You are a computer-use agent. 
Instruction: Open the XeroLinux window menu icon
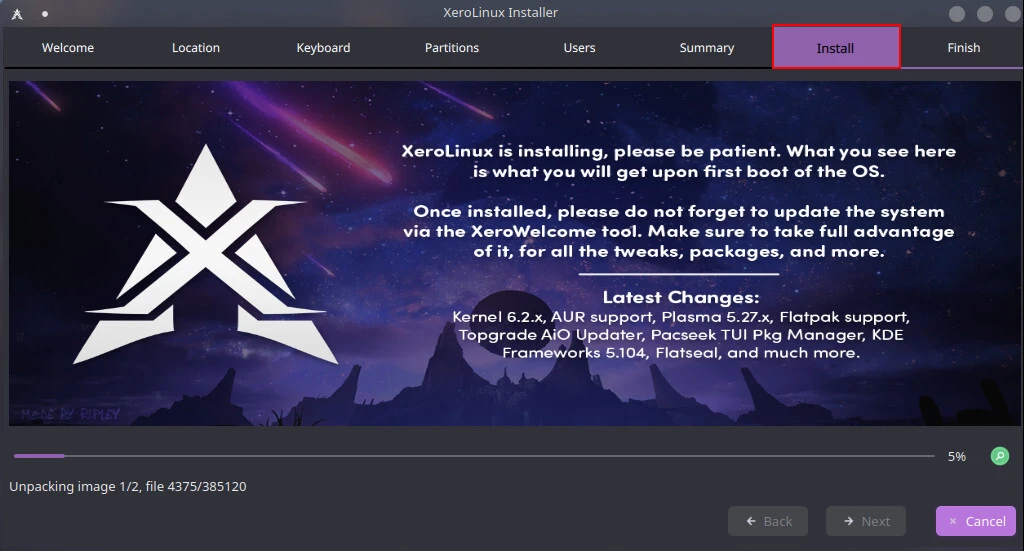pyautogui.click(x=17, y=14)
